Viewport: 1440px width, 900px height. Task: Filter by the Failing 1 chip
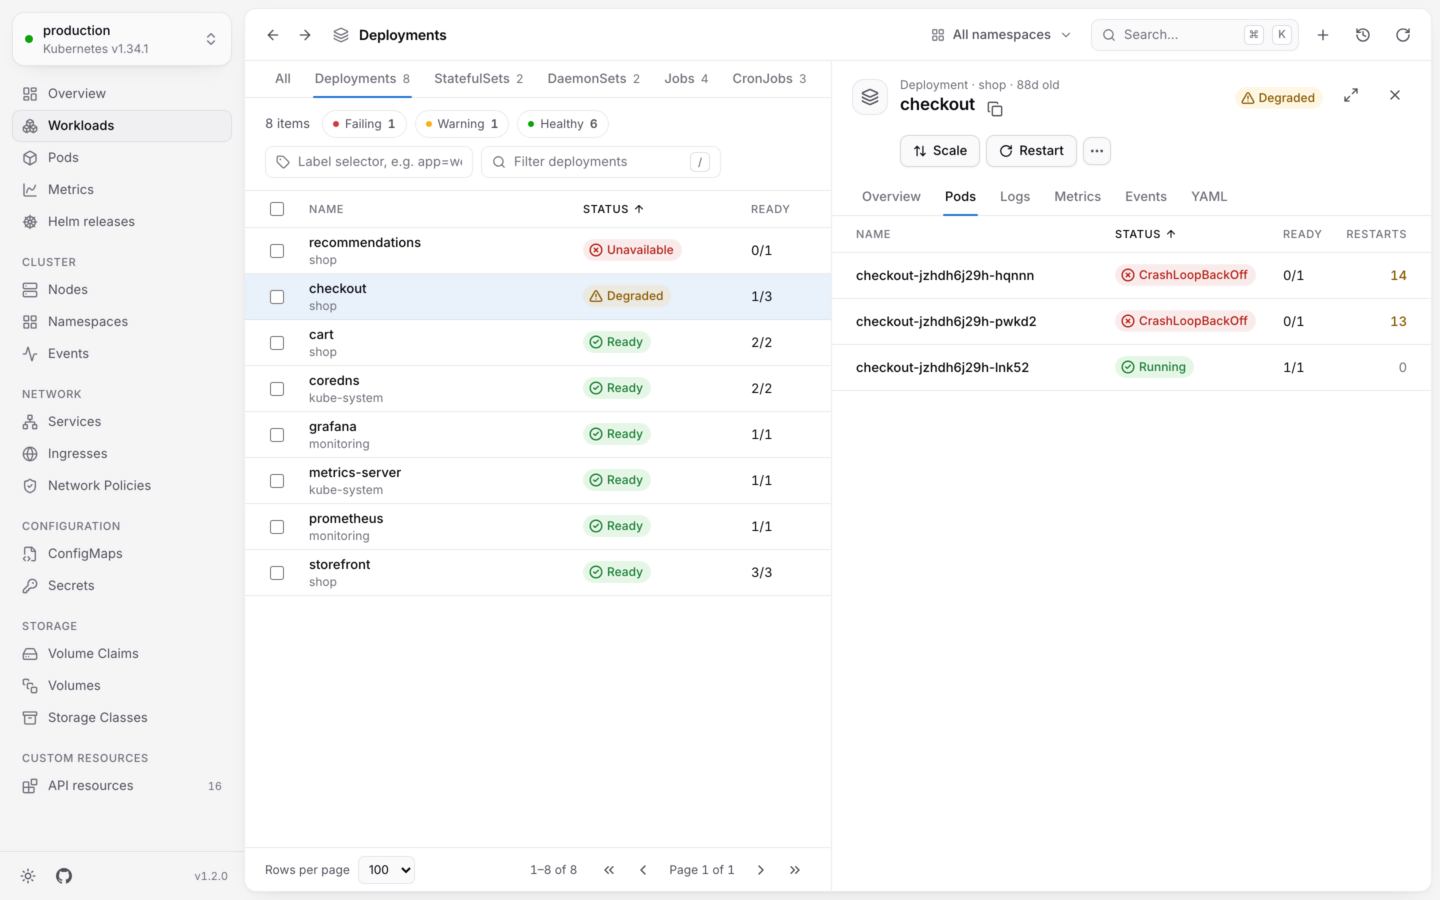point(364,124)
